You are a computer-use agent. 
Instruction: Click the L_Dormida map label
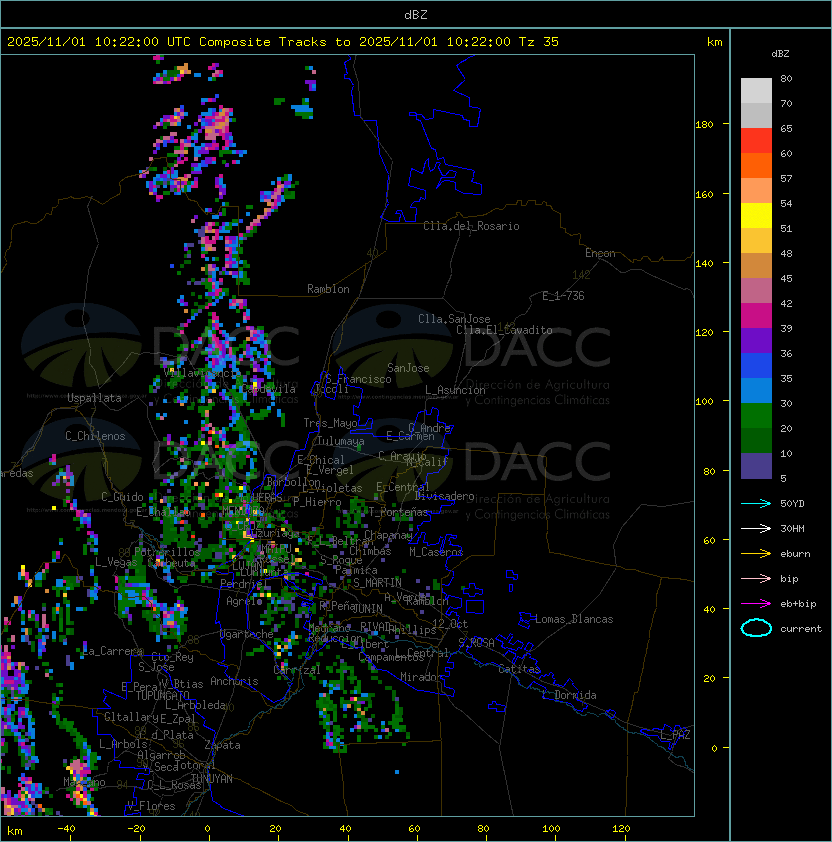pyautogui.click(x=569, y=695)
